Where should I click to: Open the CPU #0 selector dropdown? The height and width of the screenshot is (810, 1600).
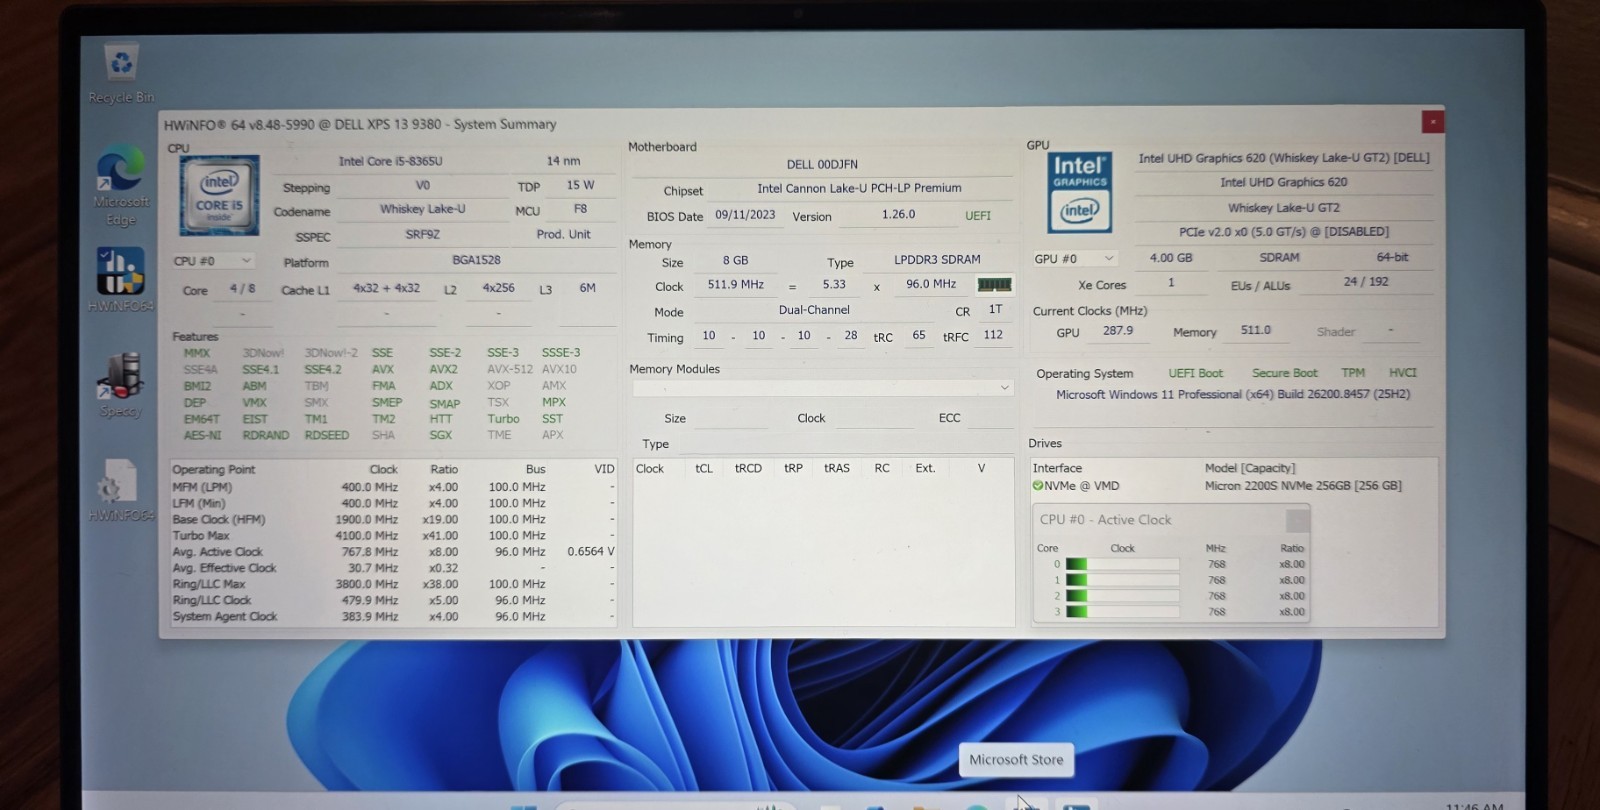212,261
